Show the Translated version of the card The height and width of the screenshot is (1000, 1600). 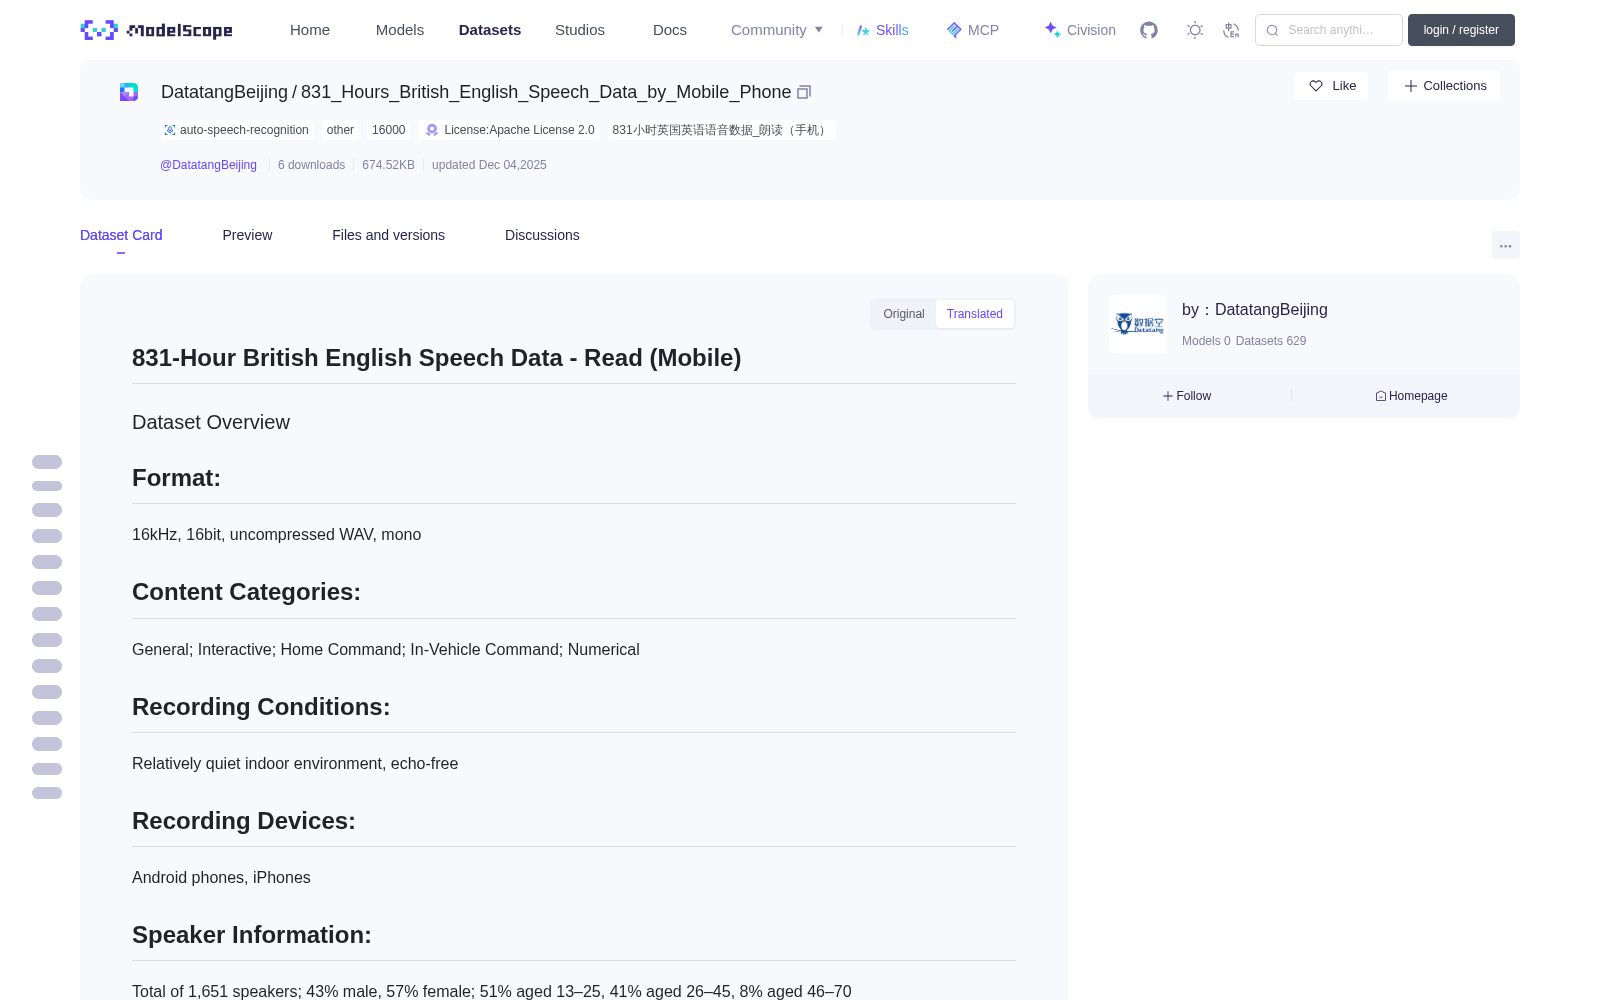point(975,314)
